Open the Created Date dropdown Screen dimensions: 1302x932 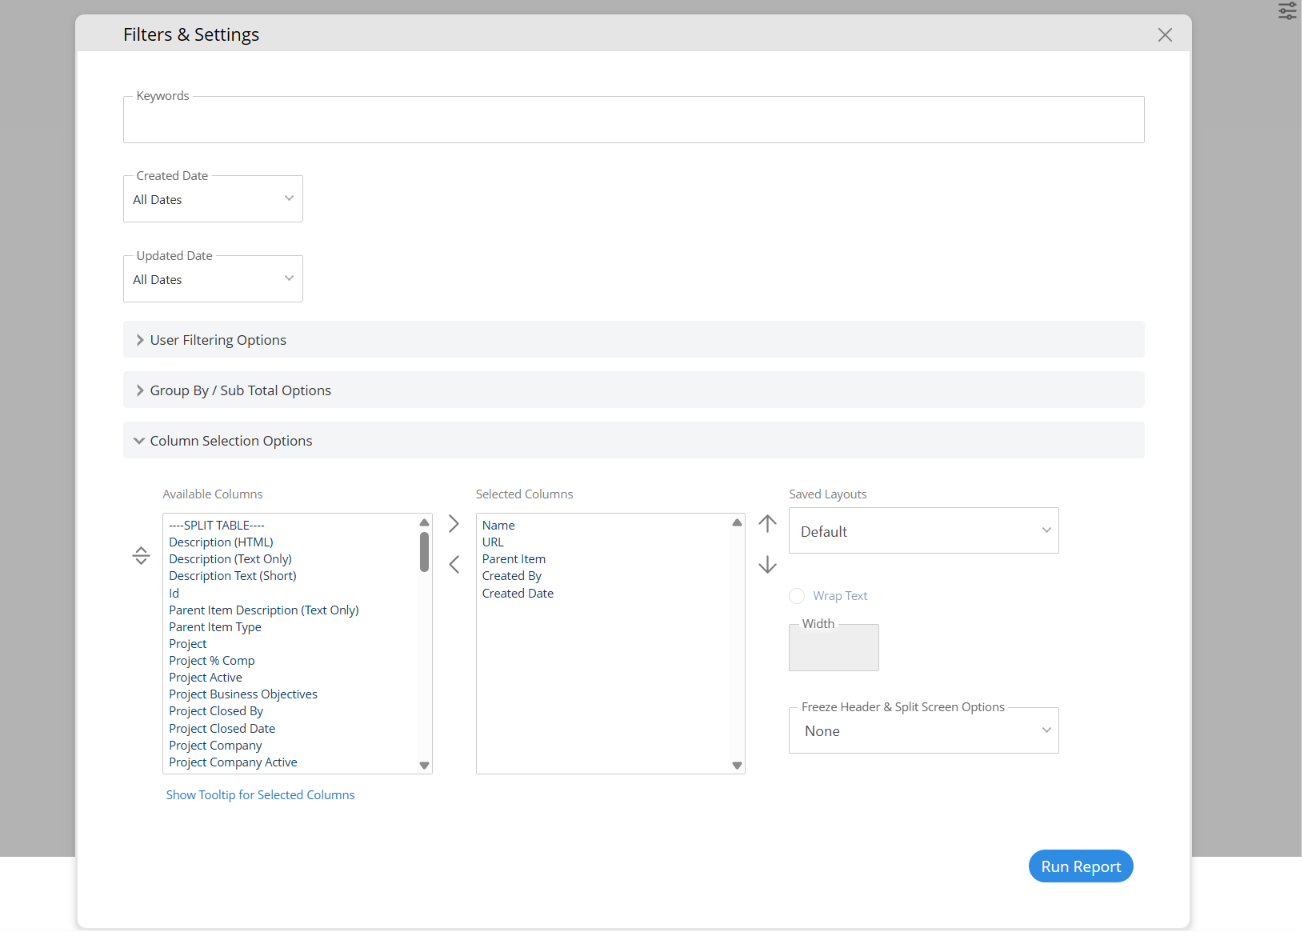click(213, 199)
